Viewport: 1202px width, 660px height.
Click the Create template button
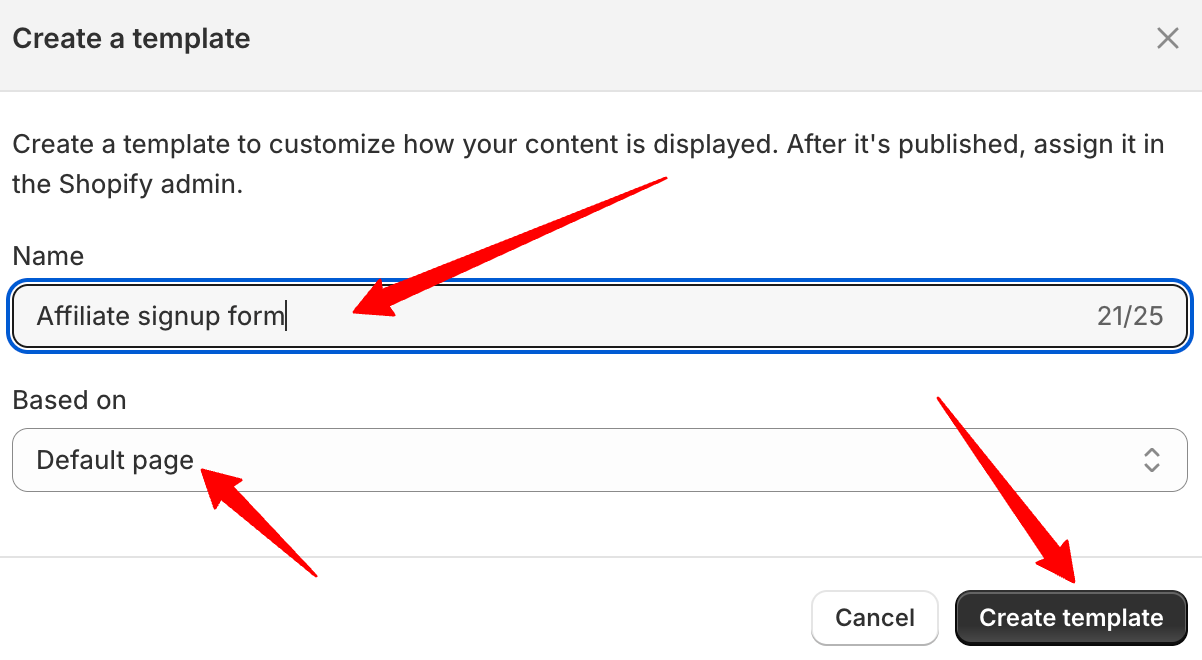[x=1071, y=618]
